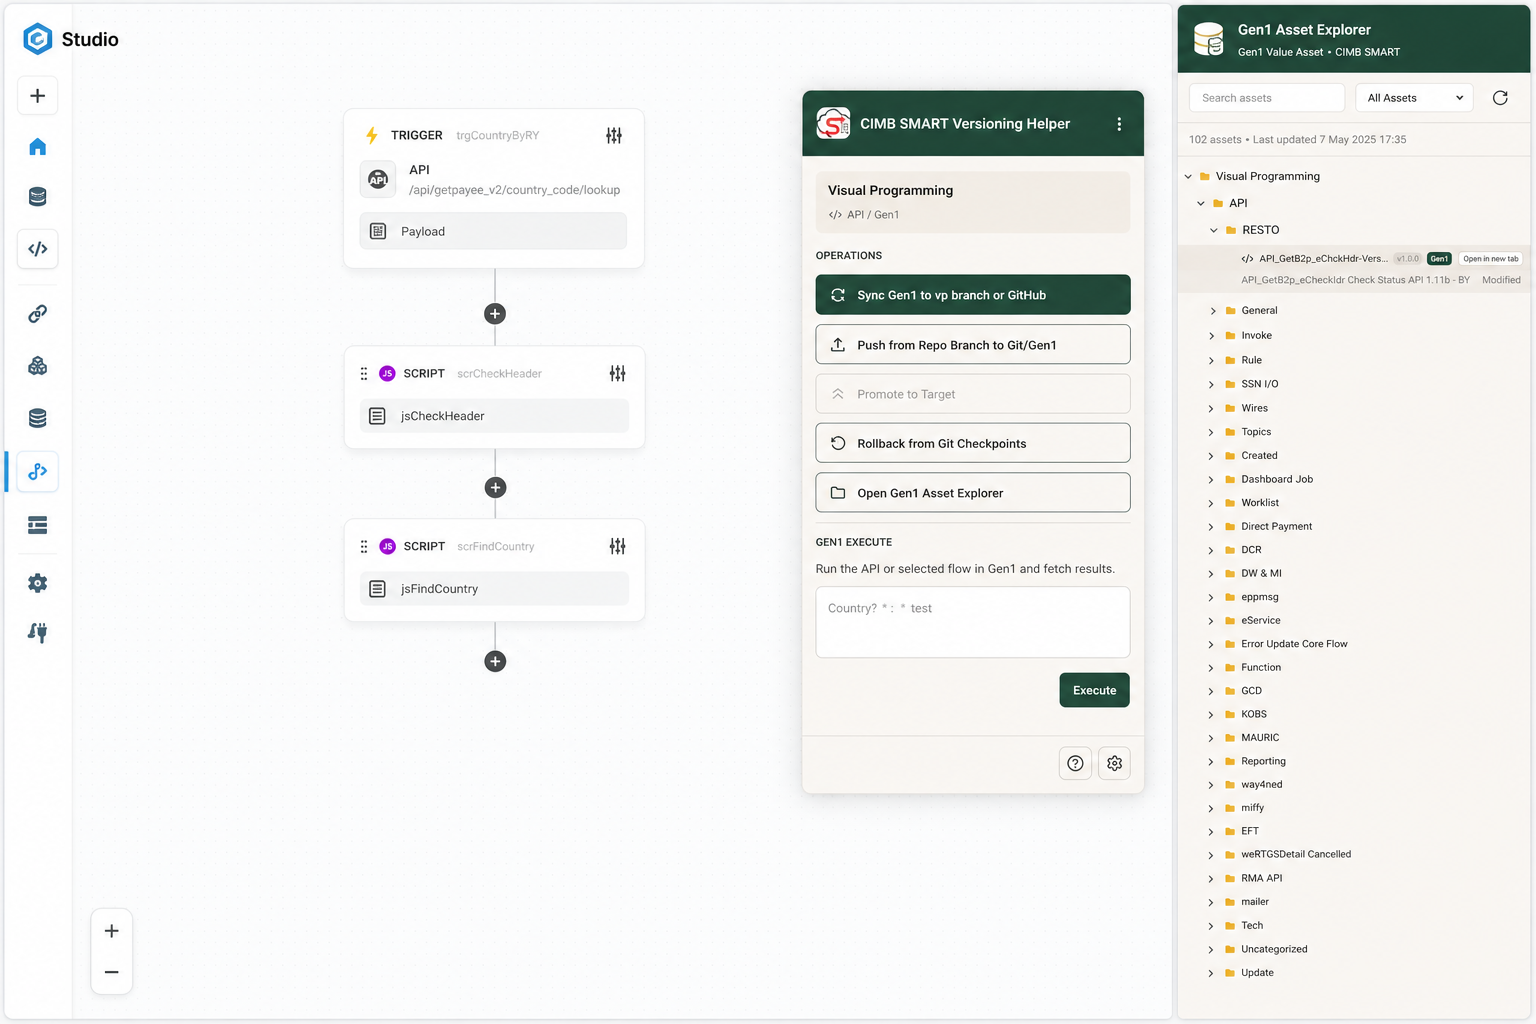Open Versioning Helper three-dot menu
Viewport: 1536px width, 1024px height.
pos(1119,124)
